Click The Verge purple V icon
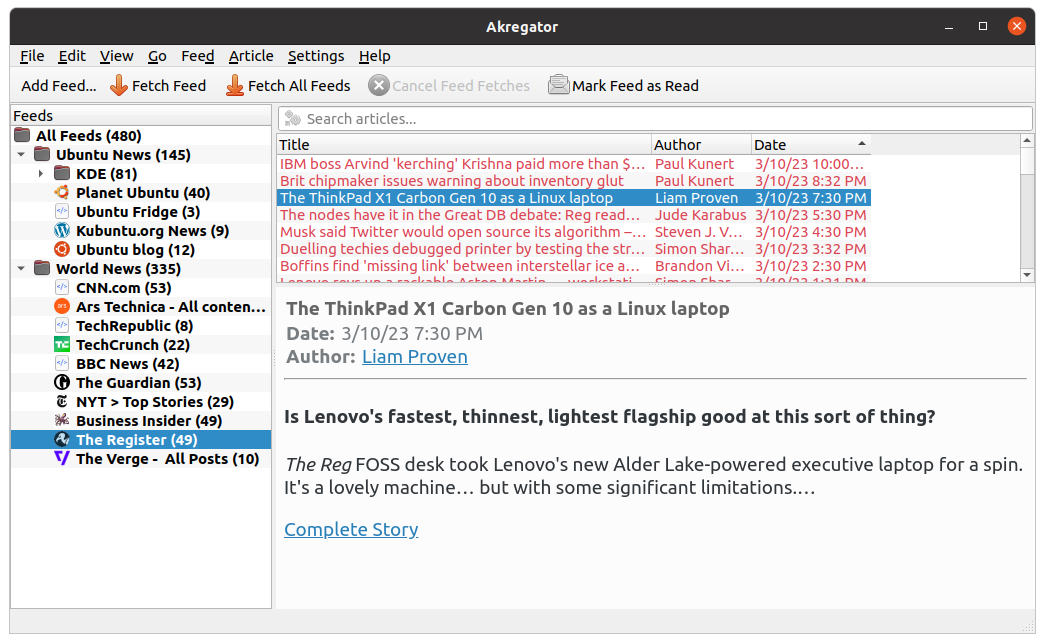 (x=62, y=458)
